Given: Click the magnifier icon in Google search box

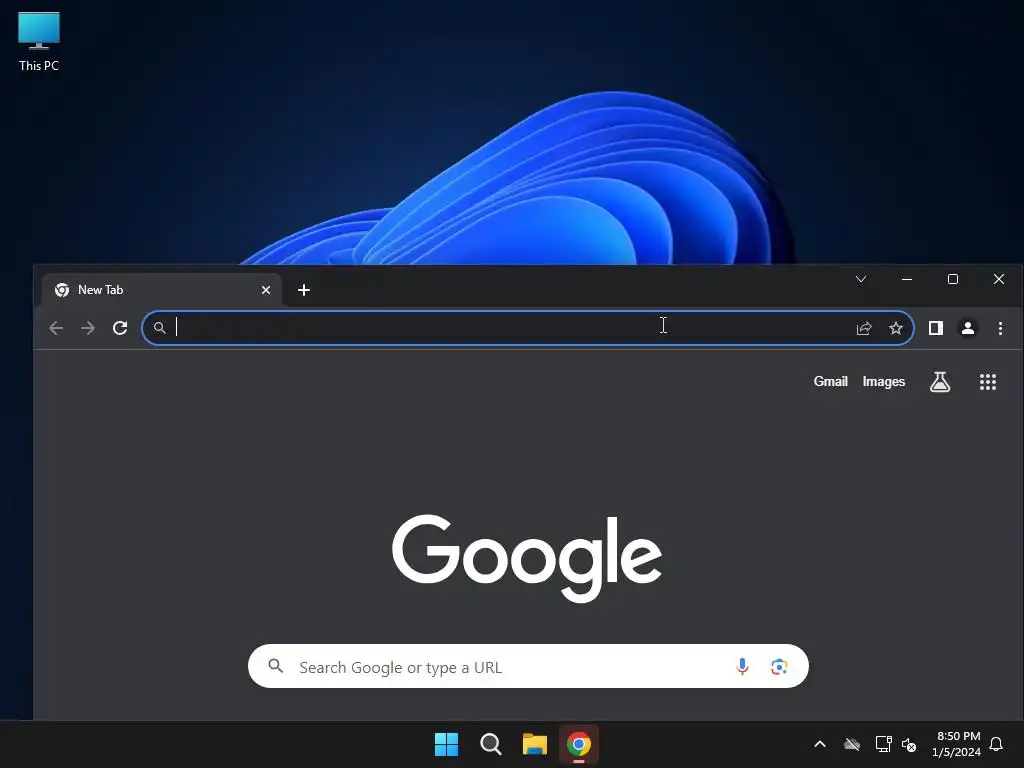Looking at the screenshot, I should [276, 666].
